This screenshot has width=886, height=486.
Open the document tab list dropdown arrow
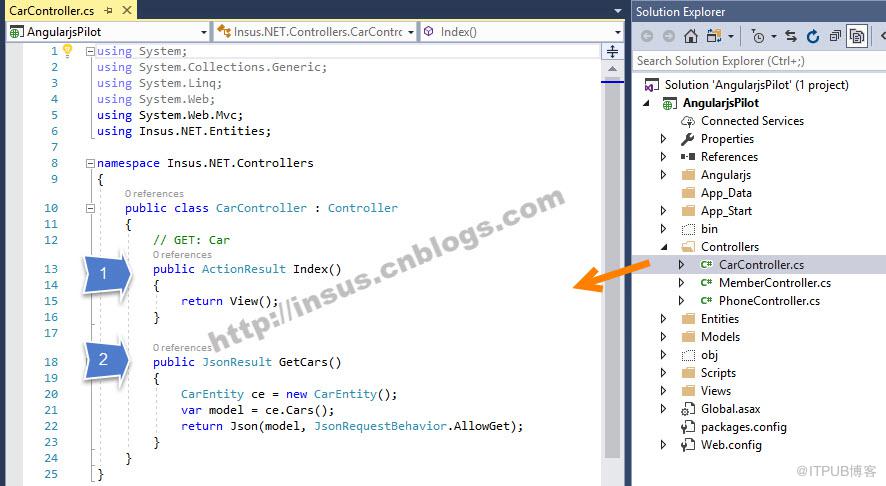[x=618, y=11]
